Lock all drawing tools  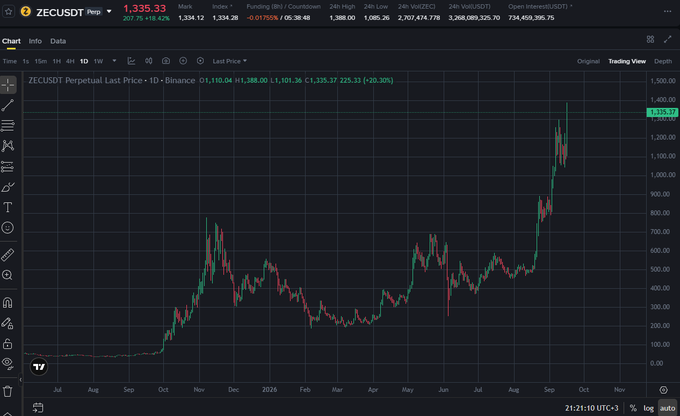(8, 344)
